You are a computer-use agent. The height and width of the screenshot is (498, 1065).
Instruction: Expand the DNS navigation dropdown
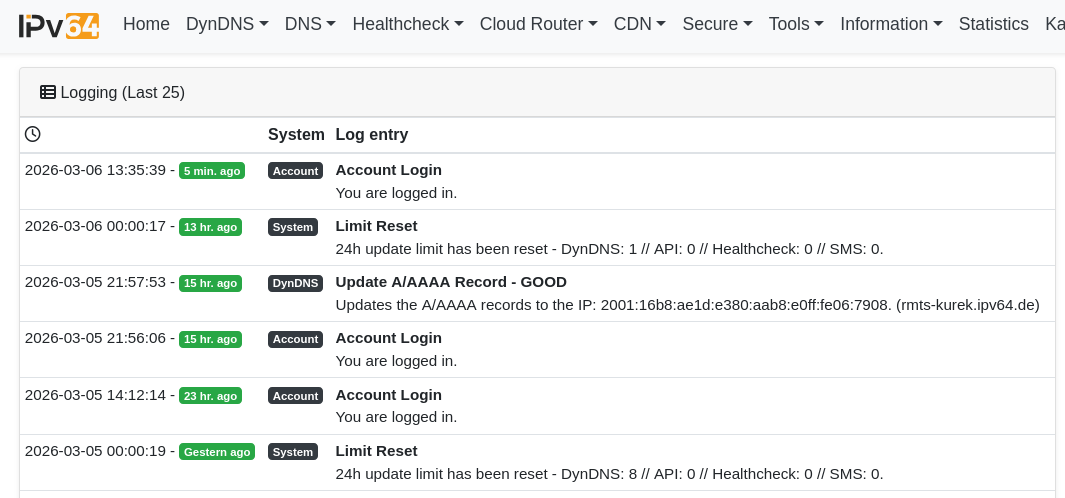pos(310,24)
